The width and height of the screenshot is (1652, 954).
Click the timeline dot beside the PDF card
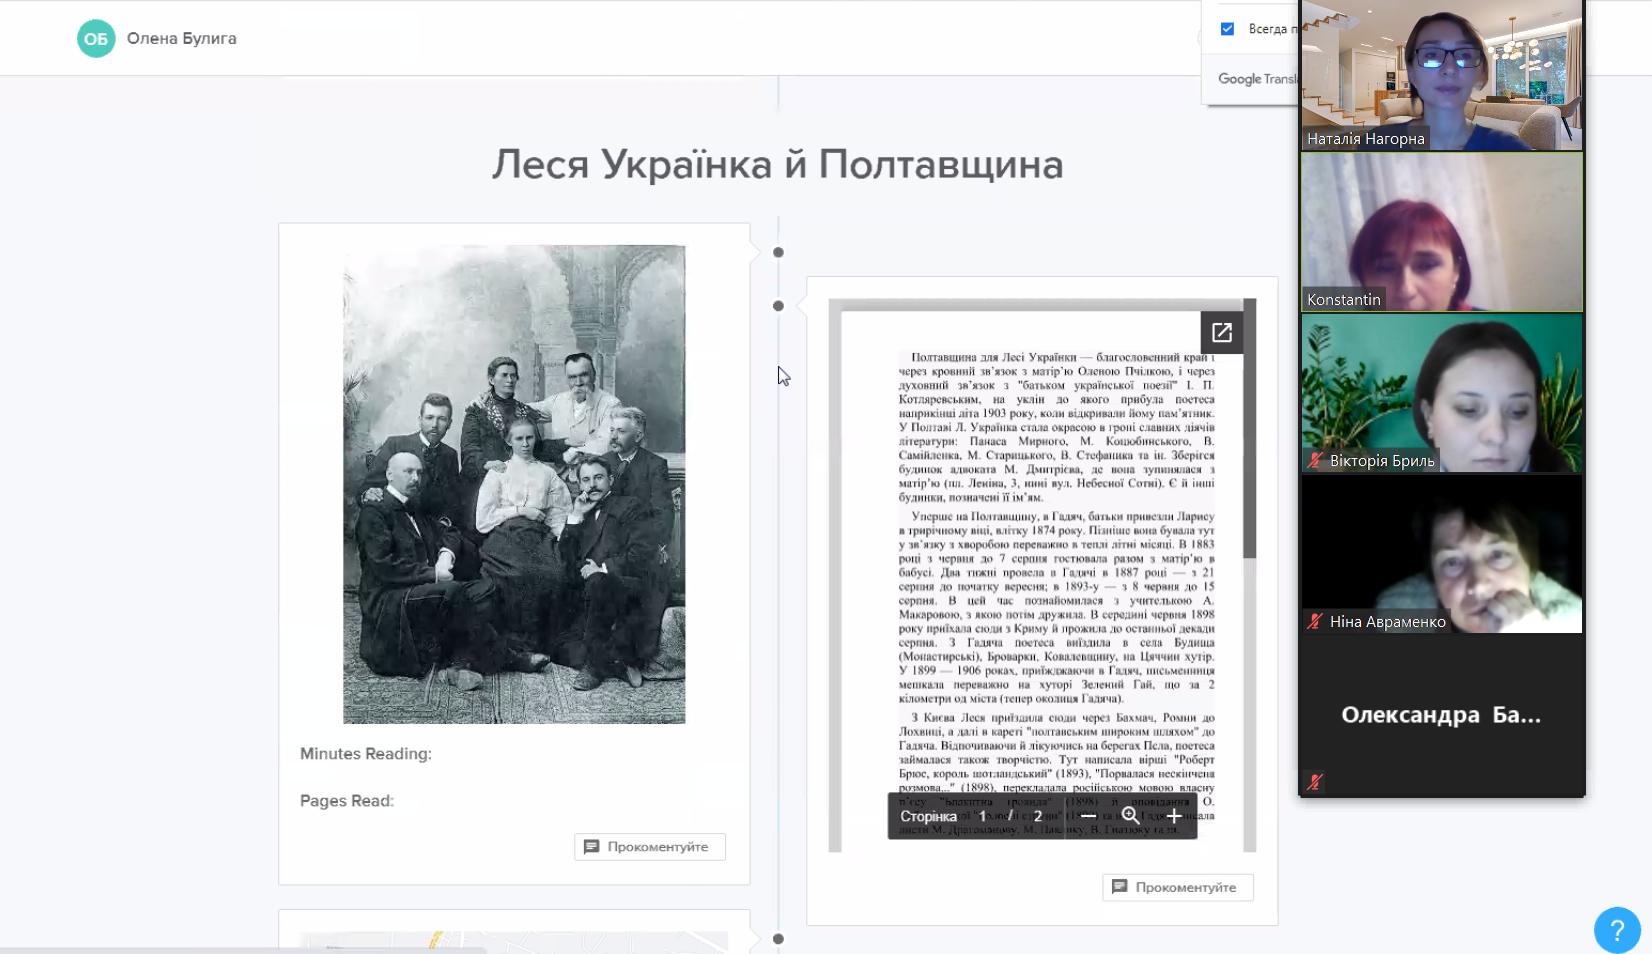778,306
